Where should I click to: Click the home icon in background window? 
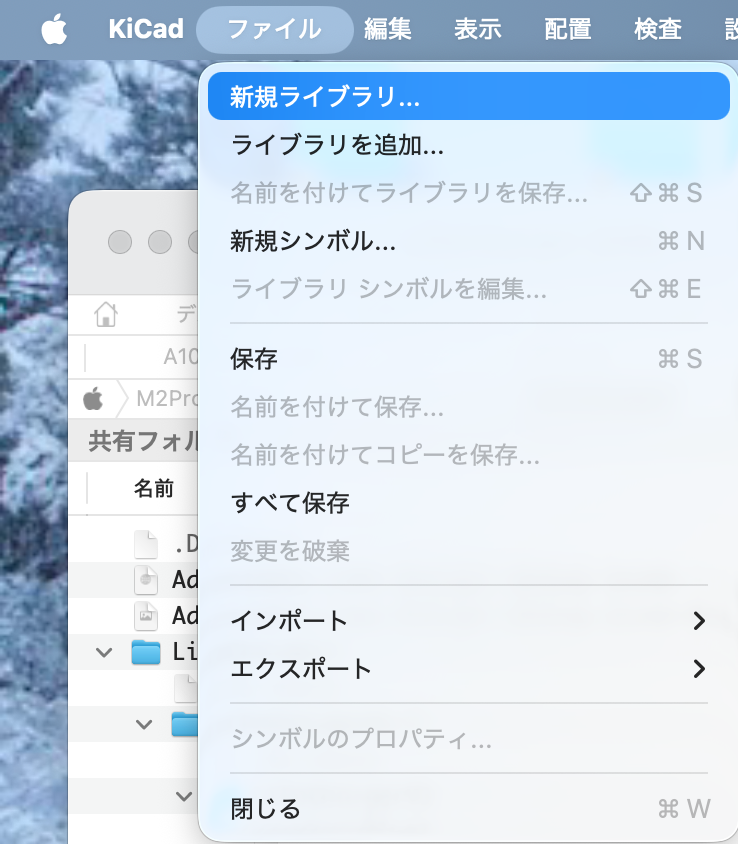106,314
